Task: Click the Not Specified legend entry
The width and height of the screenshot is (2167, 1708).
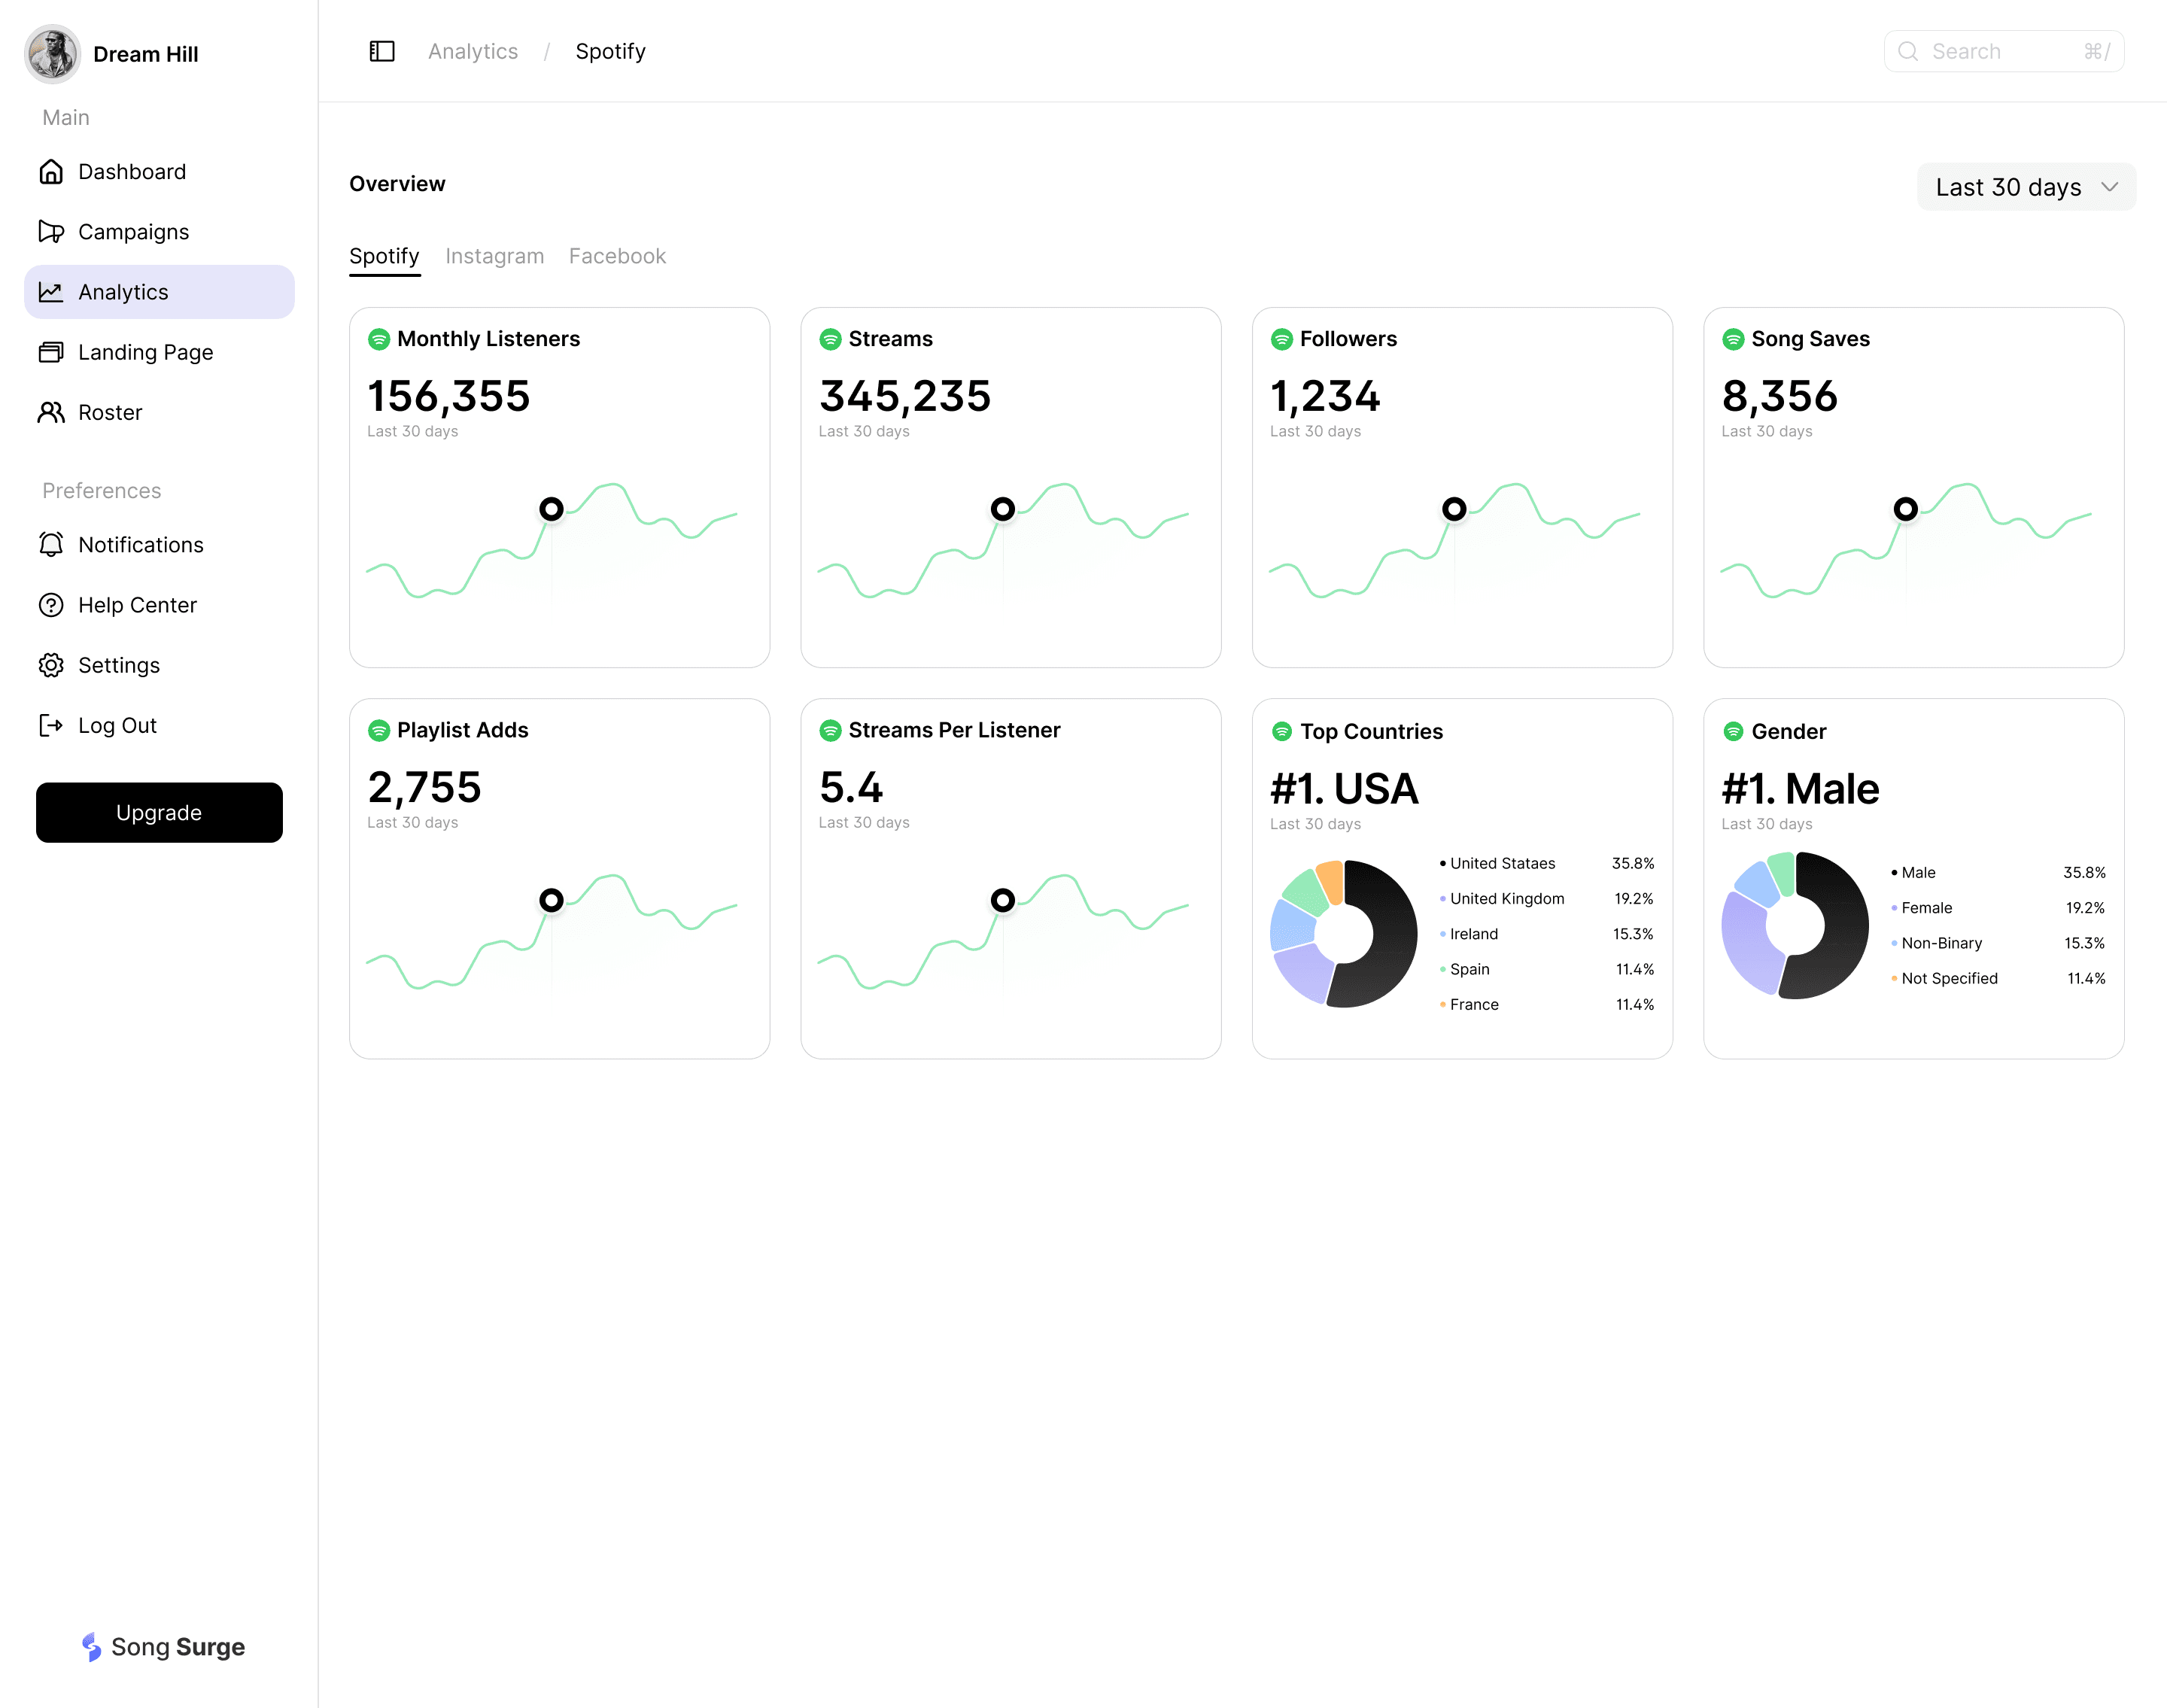Action: click(x=1997, y=978)
